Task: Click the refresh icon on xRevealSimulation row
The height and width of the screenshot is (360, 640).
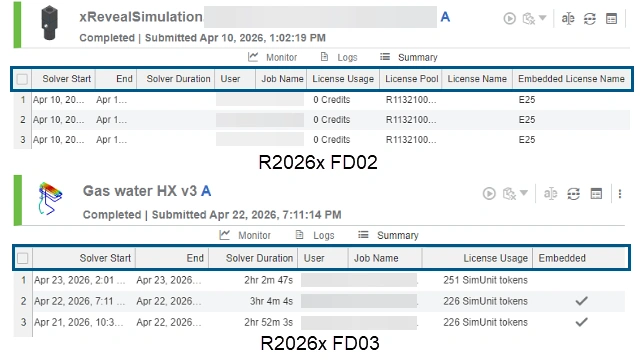Action: 589,18
